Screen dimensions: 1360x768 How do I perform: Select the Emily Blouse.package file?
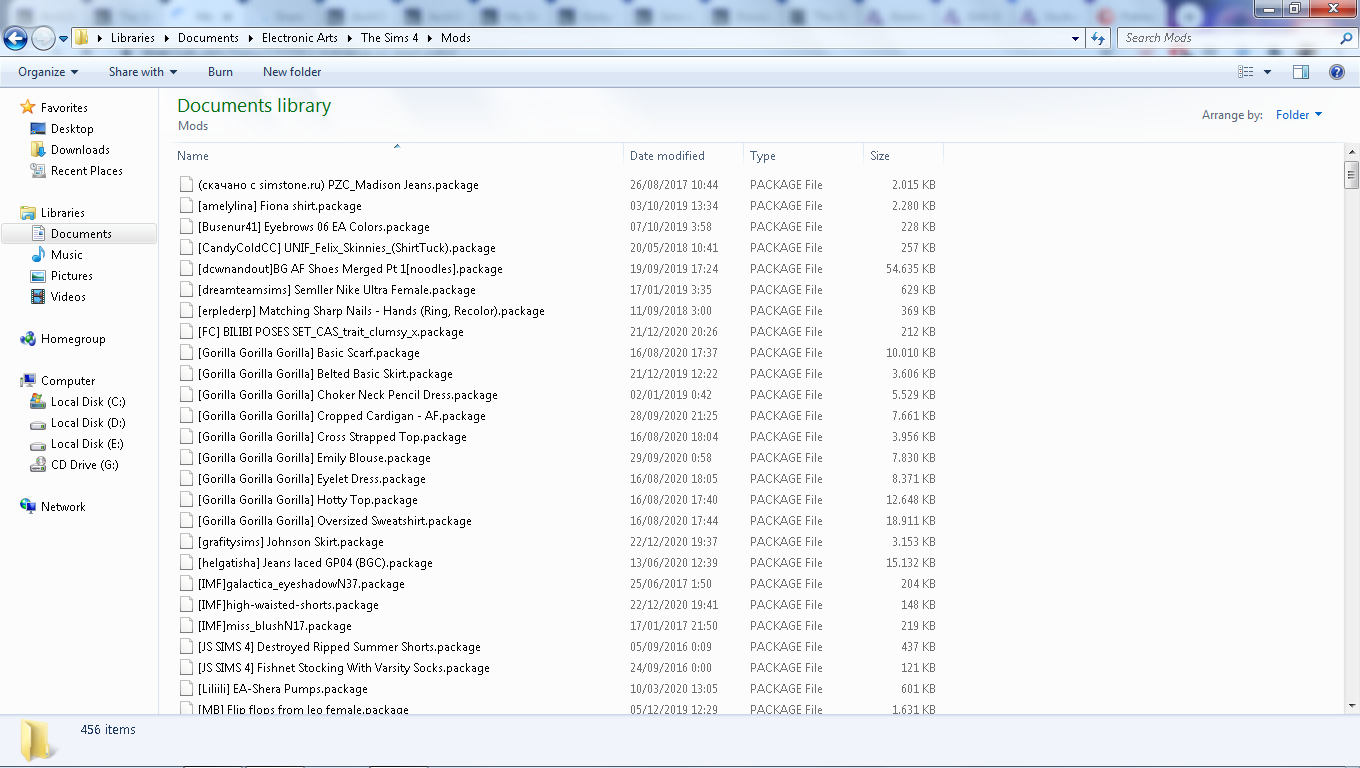pos(314,458)
